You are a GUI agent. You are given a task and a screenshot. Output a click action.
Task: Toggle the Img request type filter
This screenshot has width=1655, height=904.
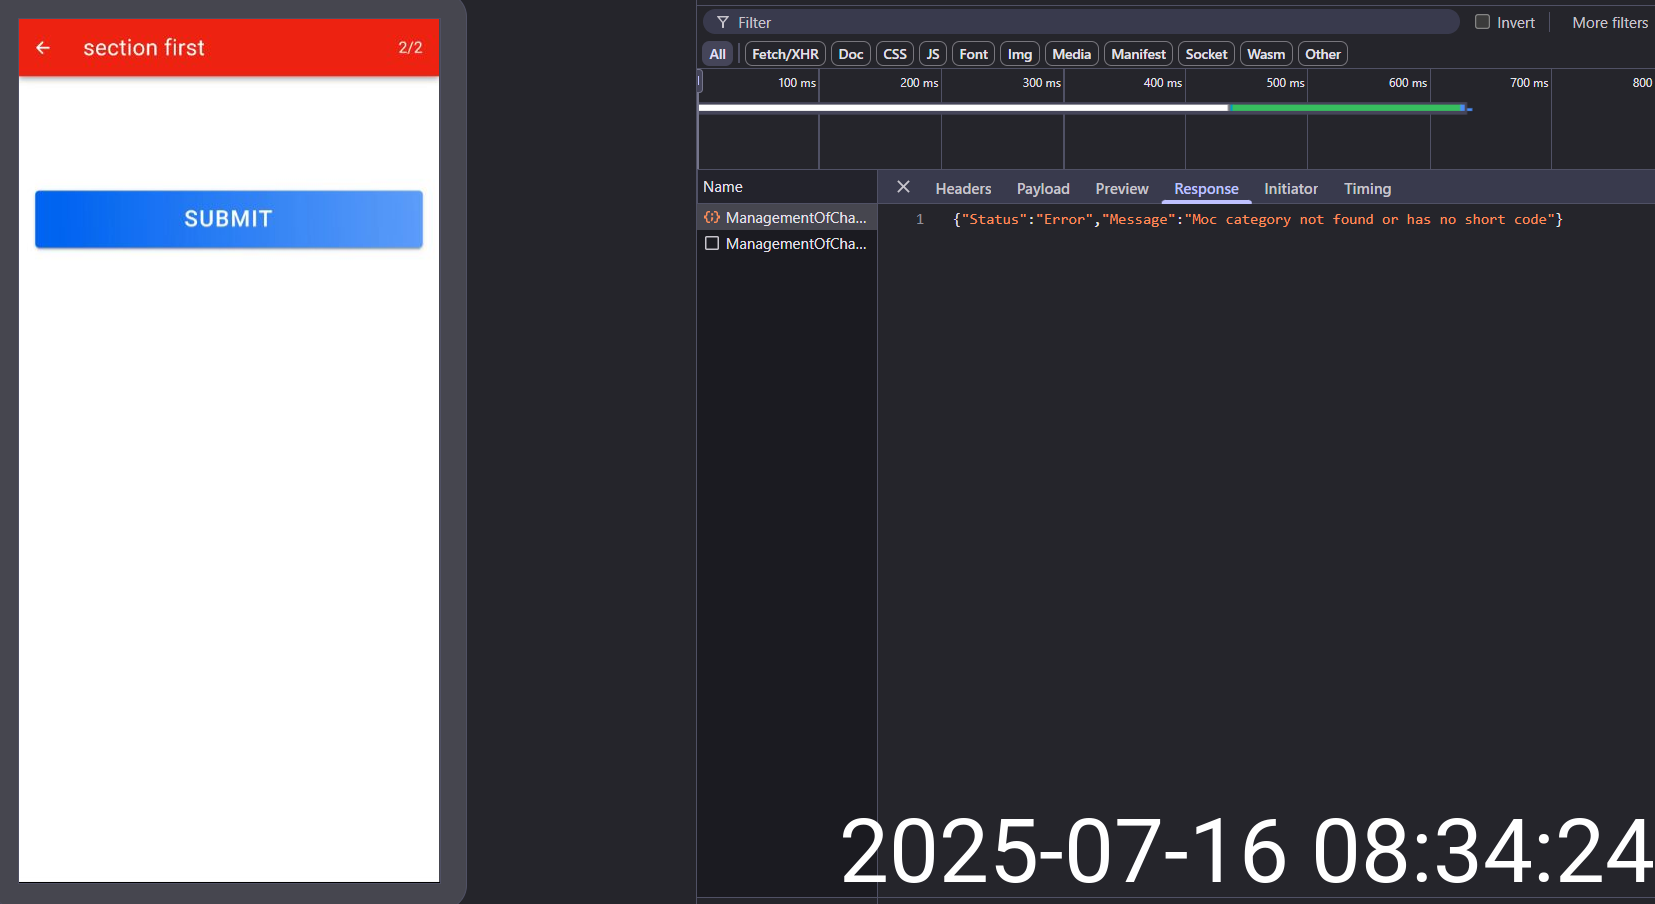click(1019, 54)
